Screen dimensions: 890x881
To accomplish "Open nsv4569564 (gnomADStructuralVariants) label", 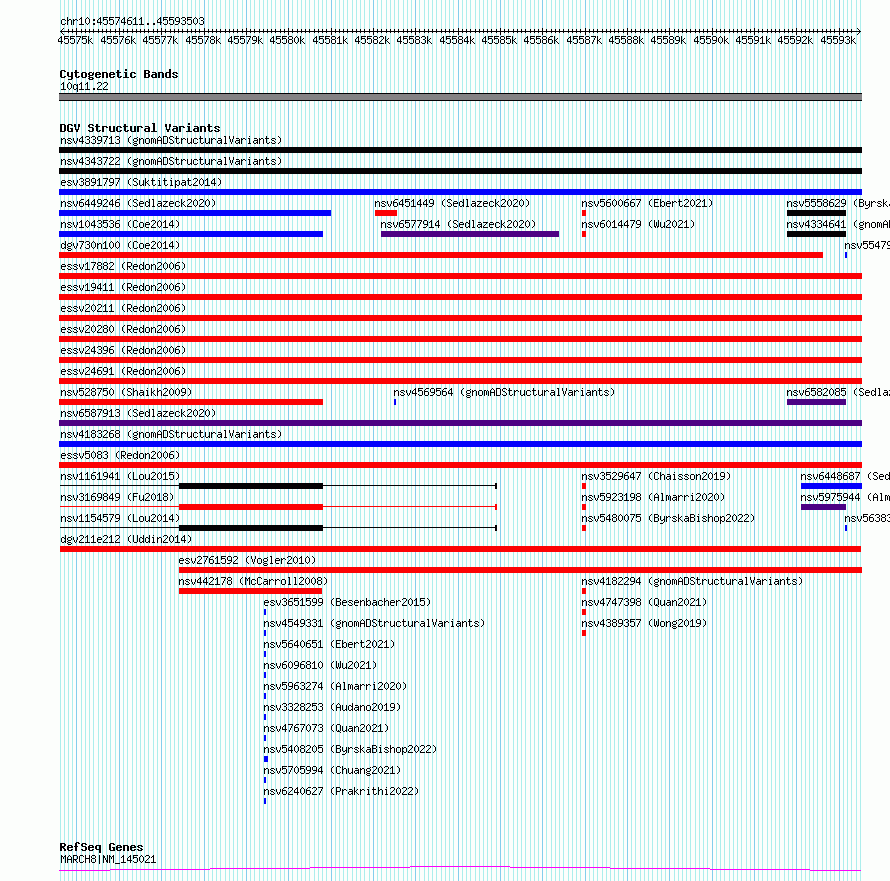I will pyautogui.click(x=504, y=392).
